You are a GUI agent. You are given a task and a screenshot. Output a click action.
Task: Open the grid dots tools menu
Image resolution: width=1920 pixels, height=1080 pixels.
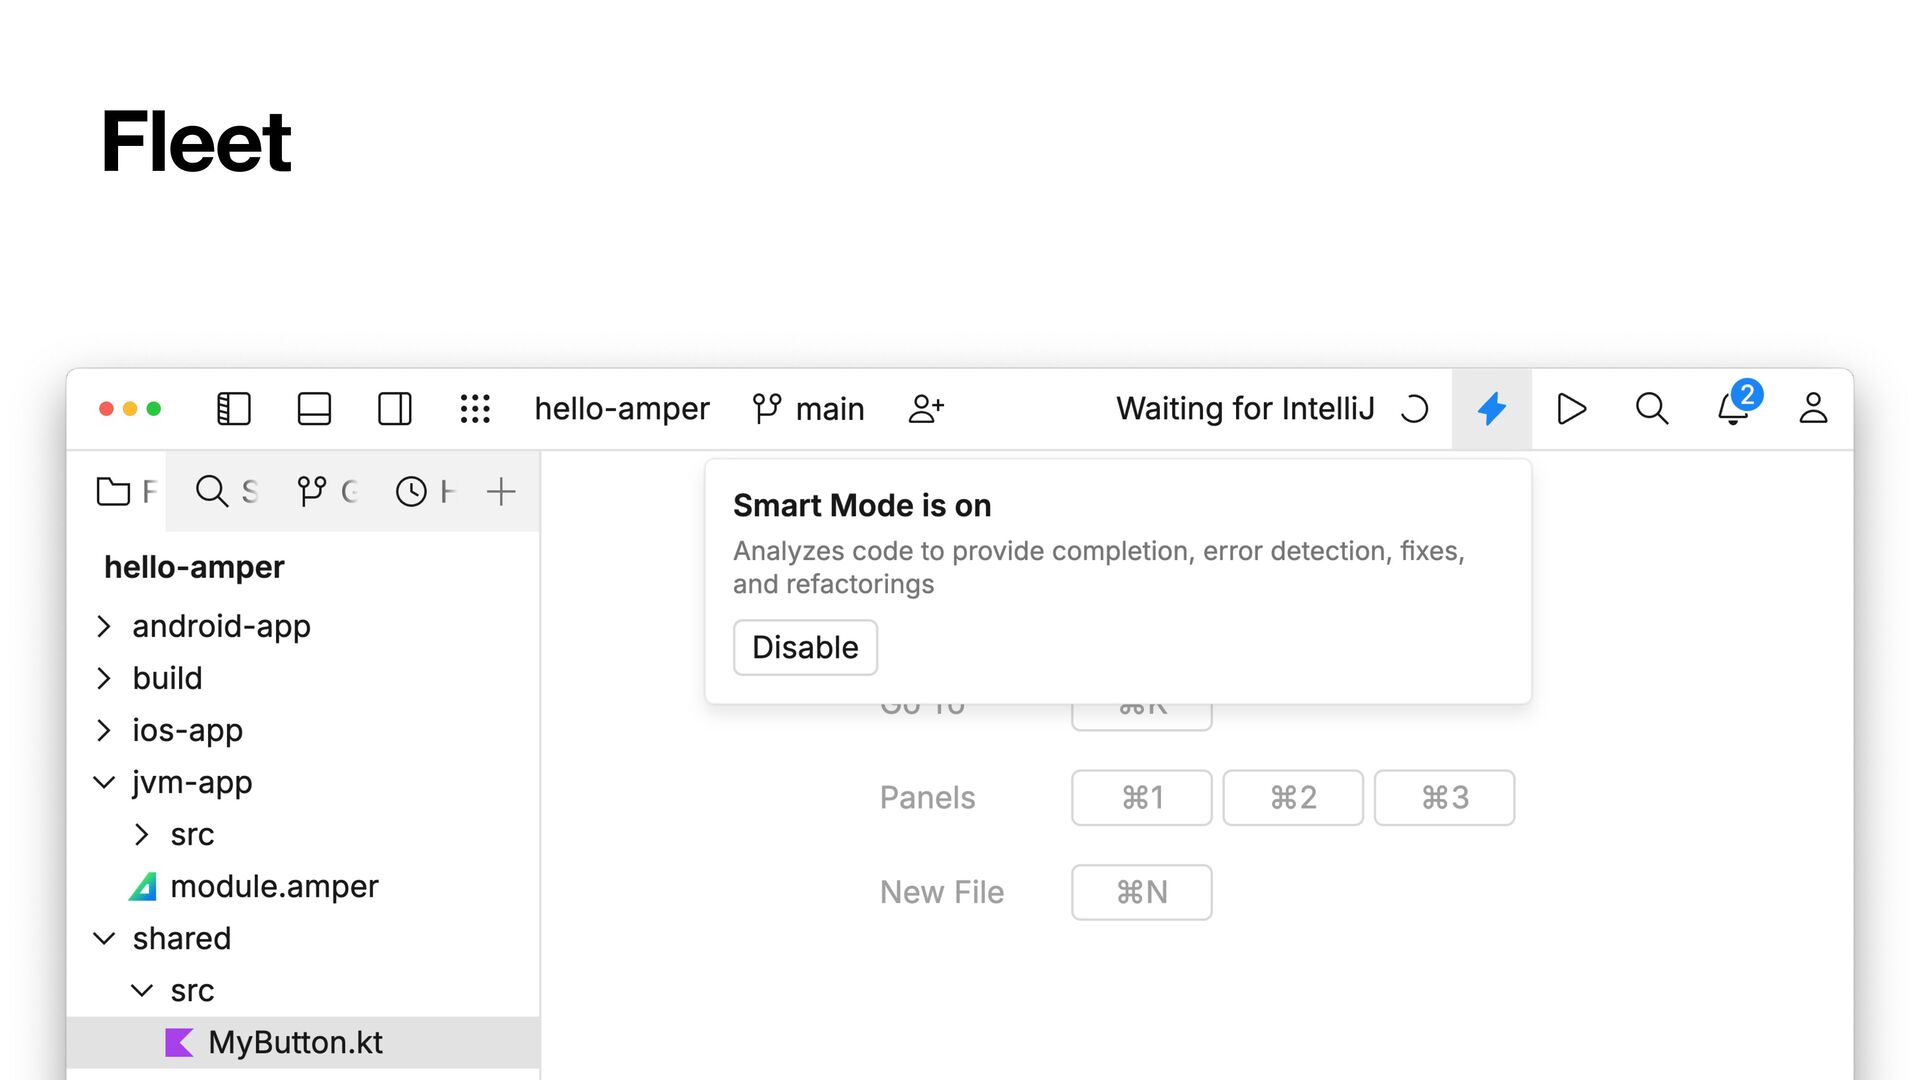point(475,409)
